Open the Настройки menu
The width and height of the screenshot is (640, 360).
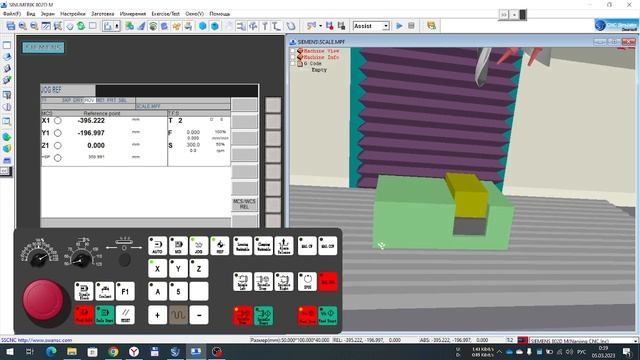tap(73, 13)
